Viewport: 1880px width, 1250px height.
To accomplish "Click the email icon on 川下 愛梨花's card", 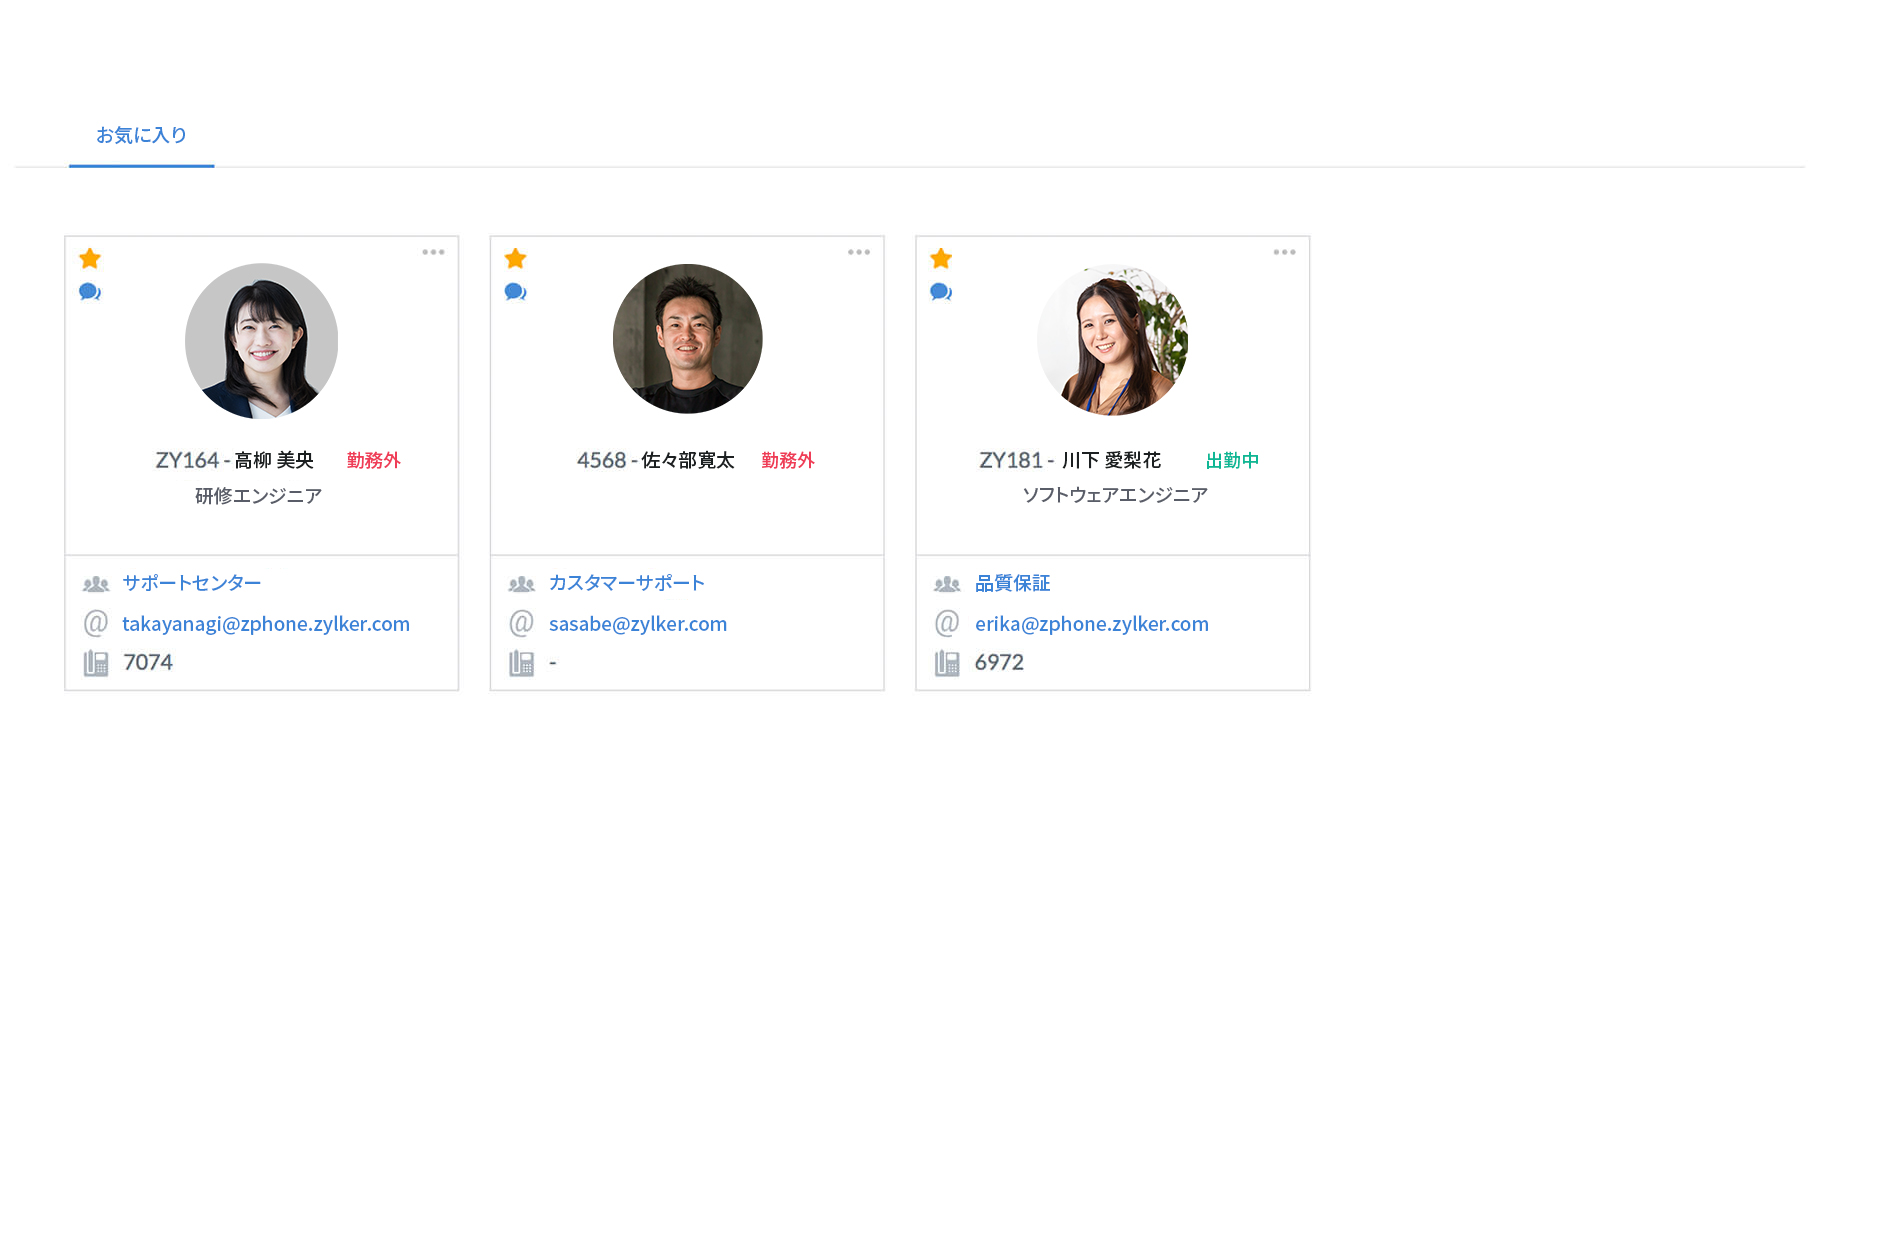I will (946, 622).
